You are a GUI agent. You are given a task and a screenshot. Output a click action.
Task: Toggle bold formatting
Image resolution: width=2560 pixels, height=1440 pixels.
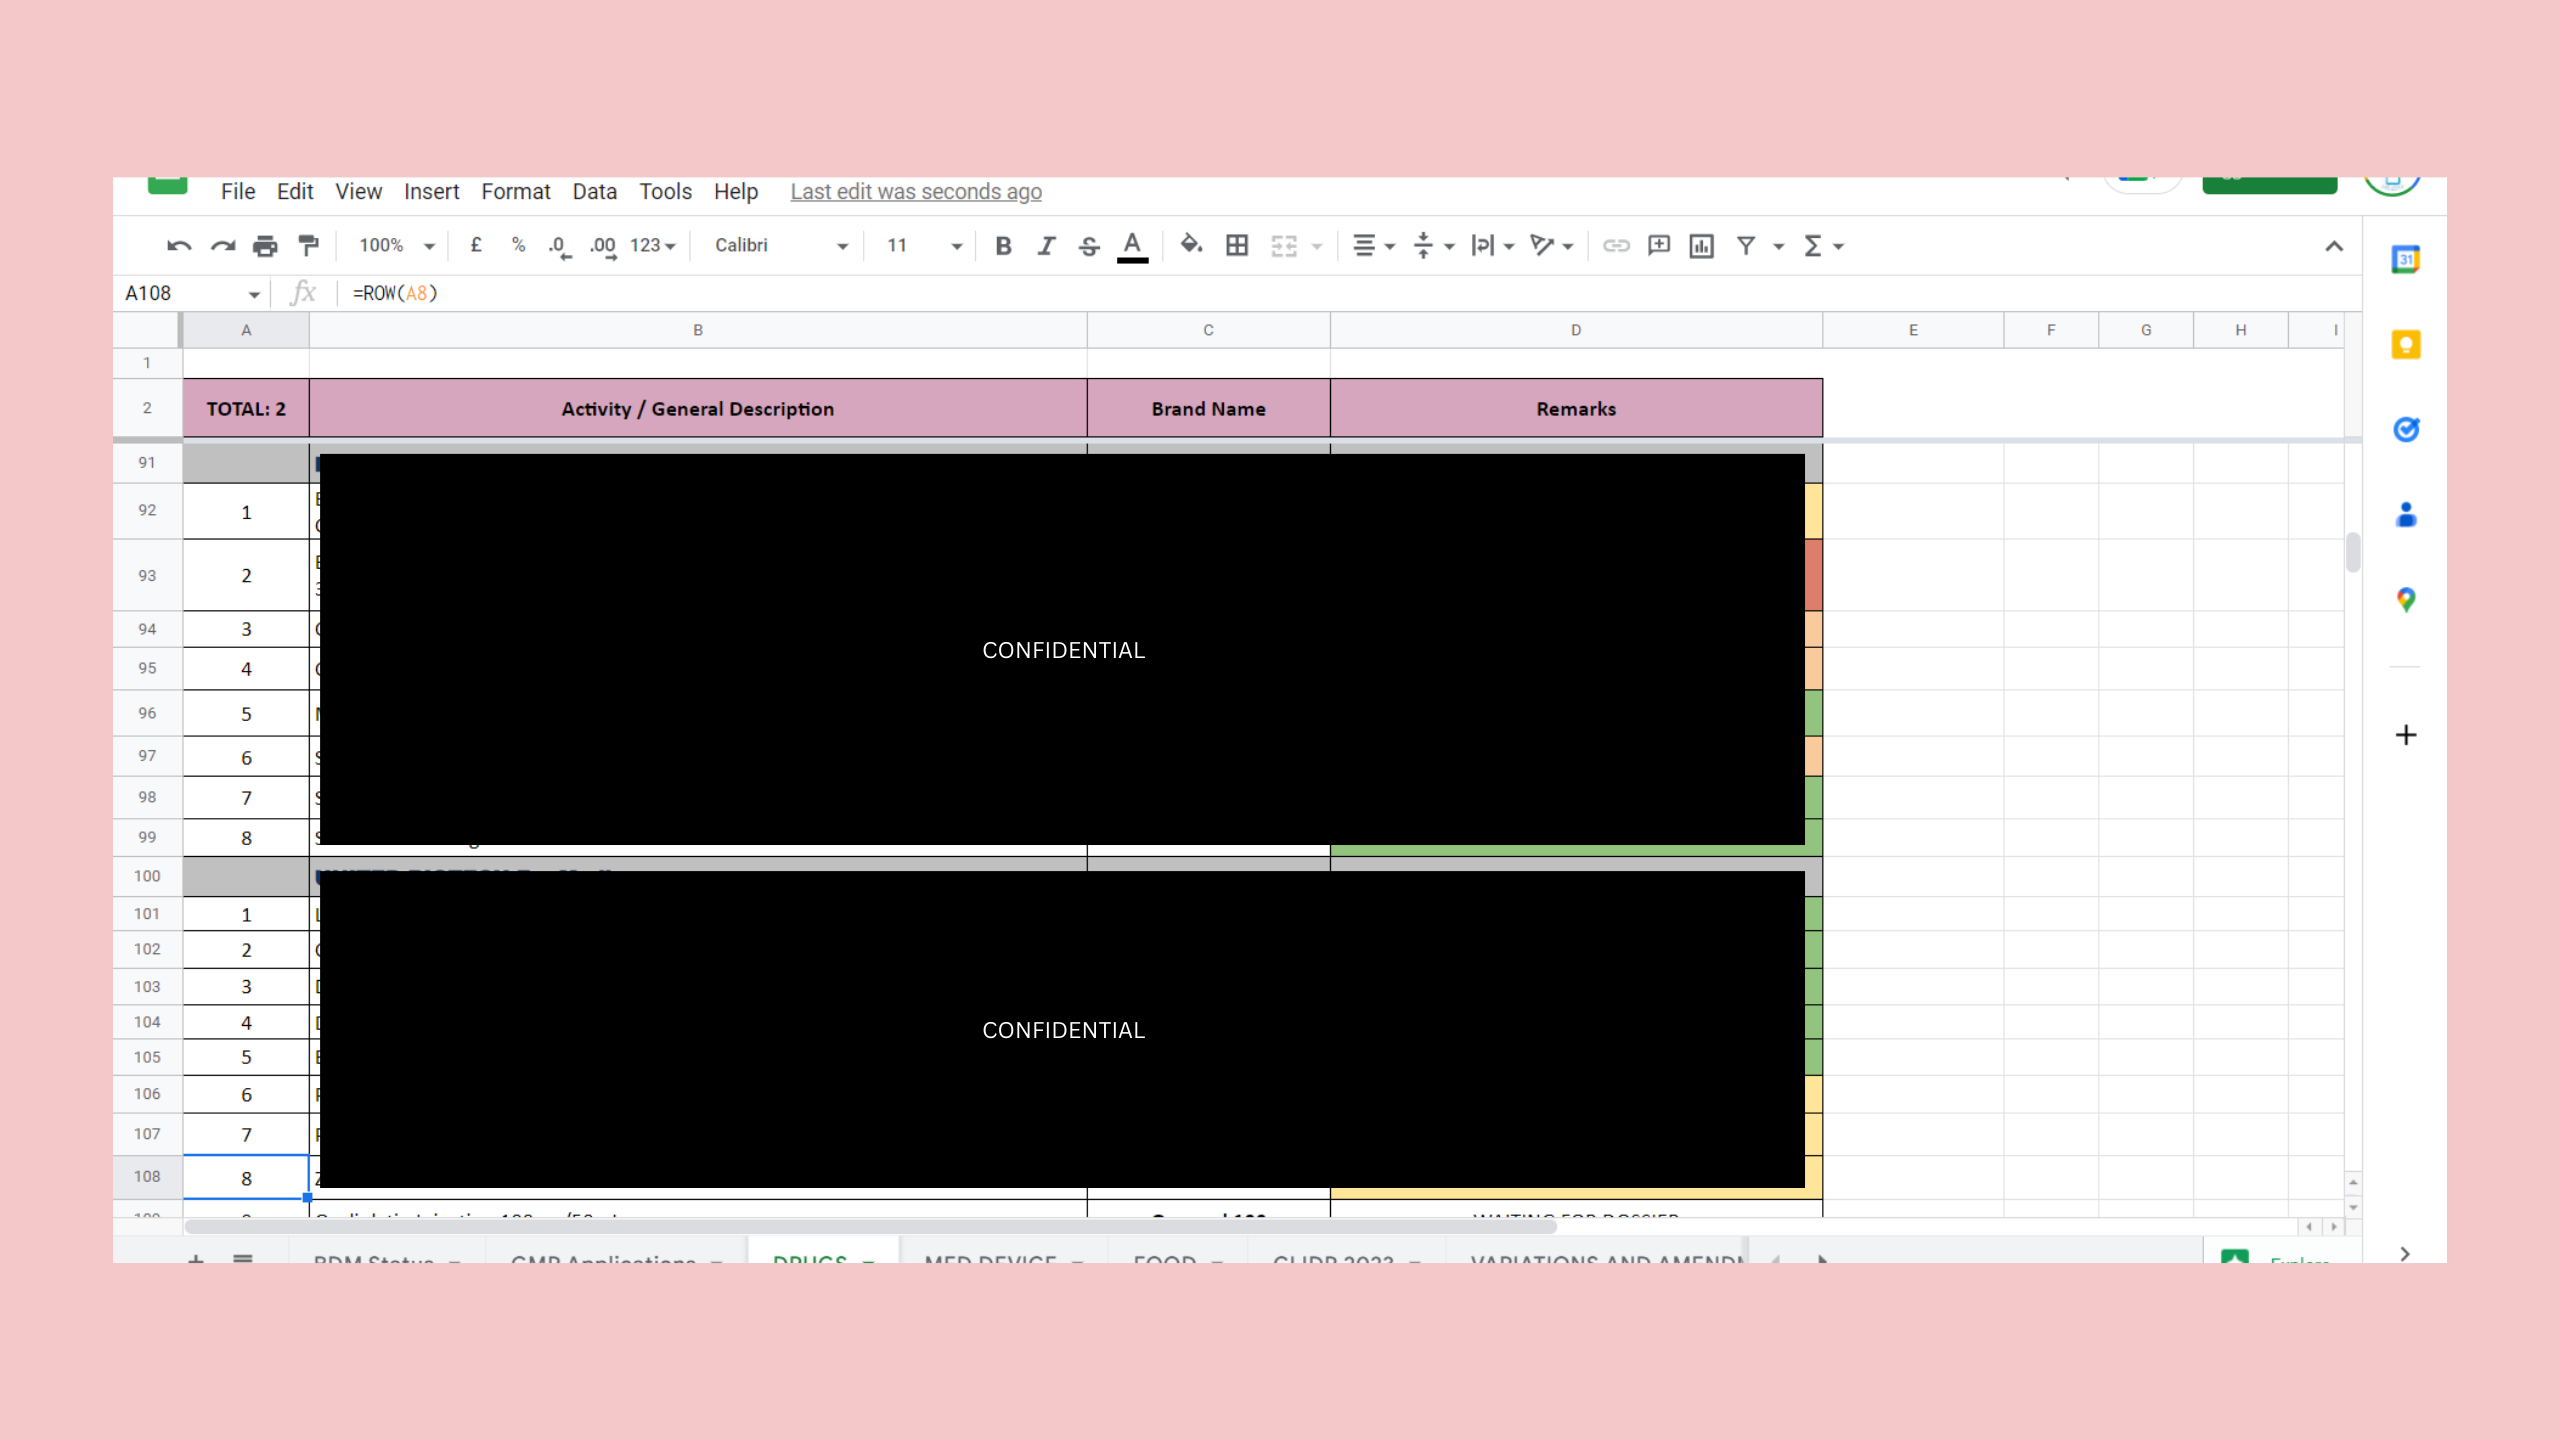[1003, 246]
